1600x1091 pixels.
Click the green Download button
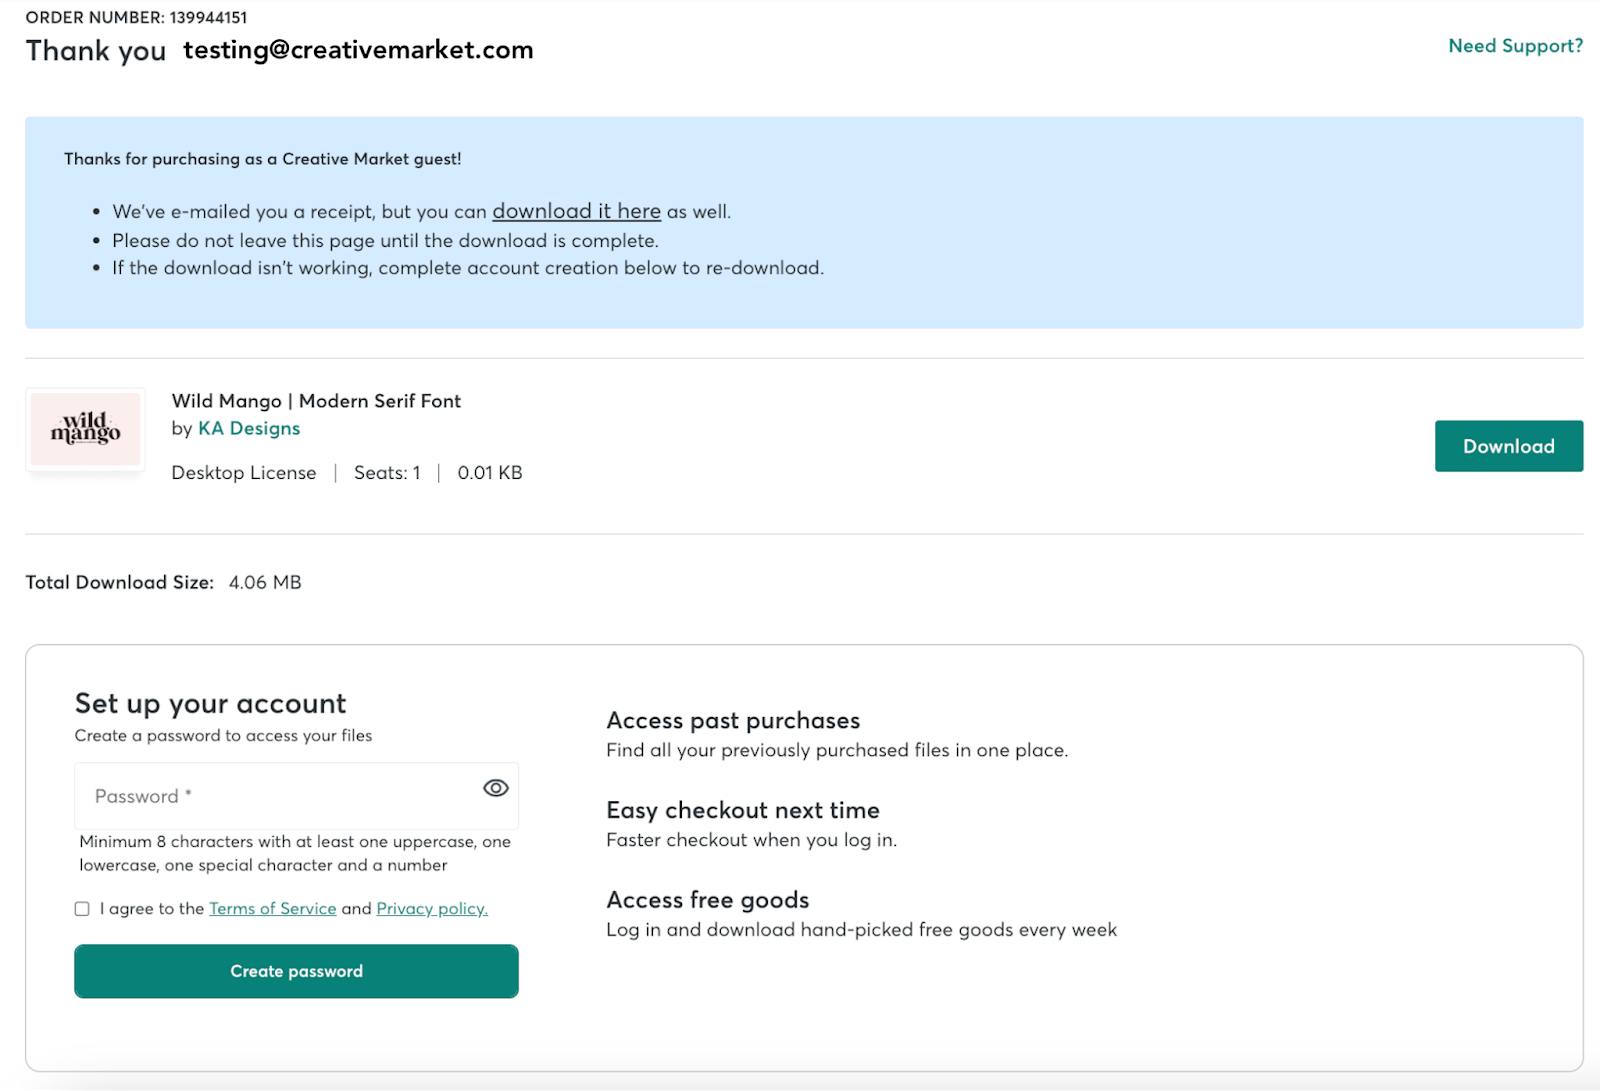[1508, 446]
